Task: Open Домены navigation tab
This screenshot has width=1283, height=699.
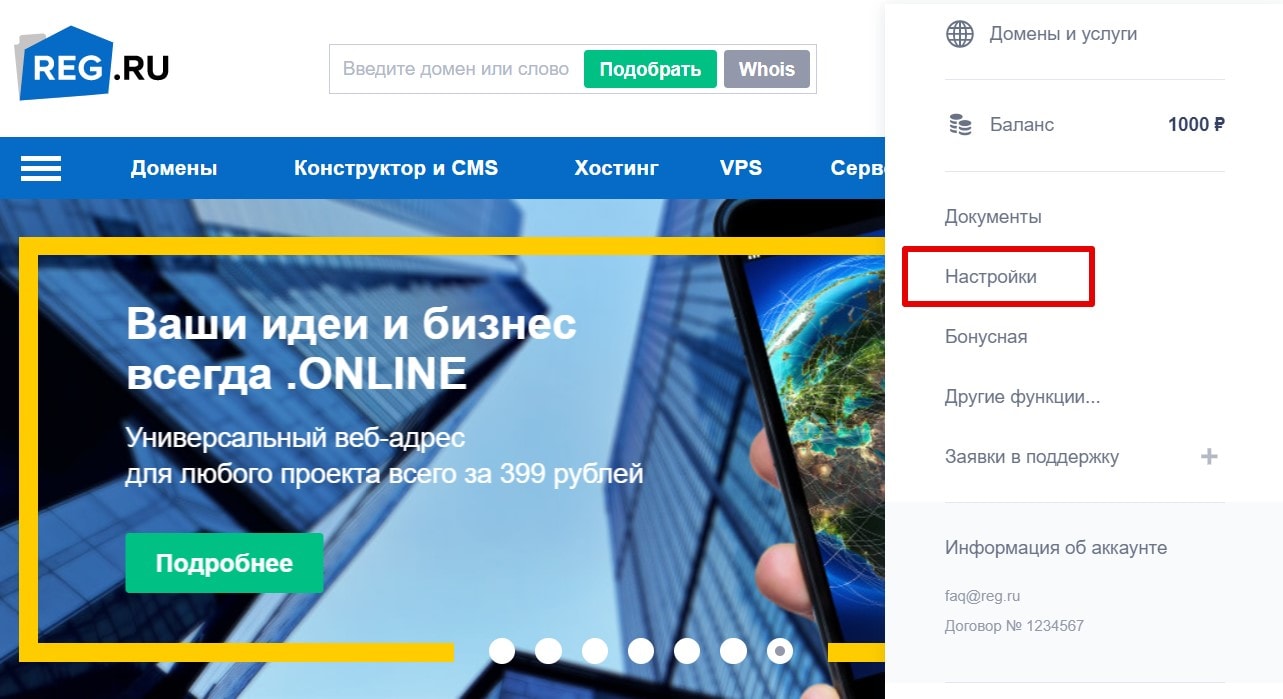Action: point(174,168)
